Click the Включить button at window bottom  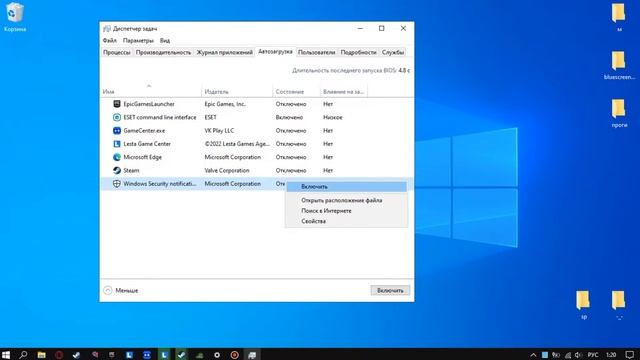coord(390,290)
